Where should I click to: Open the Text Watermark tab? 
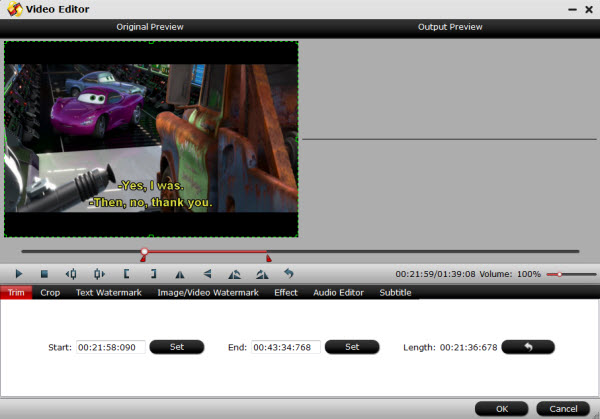point(109,293)
